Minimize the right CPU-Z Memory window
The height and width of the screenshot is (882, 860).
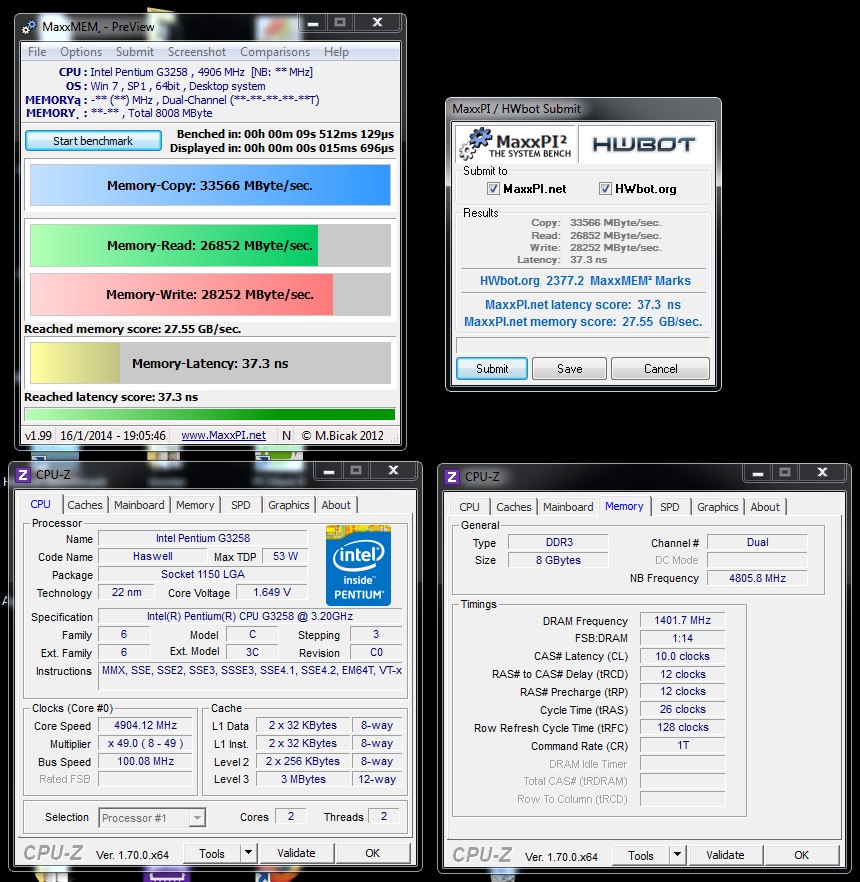[x=758, y=473]
